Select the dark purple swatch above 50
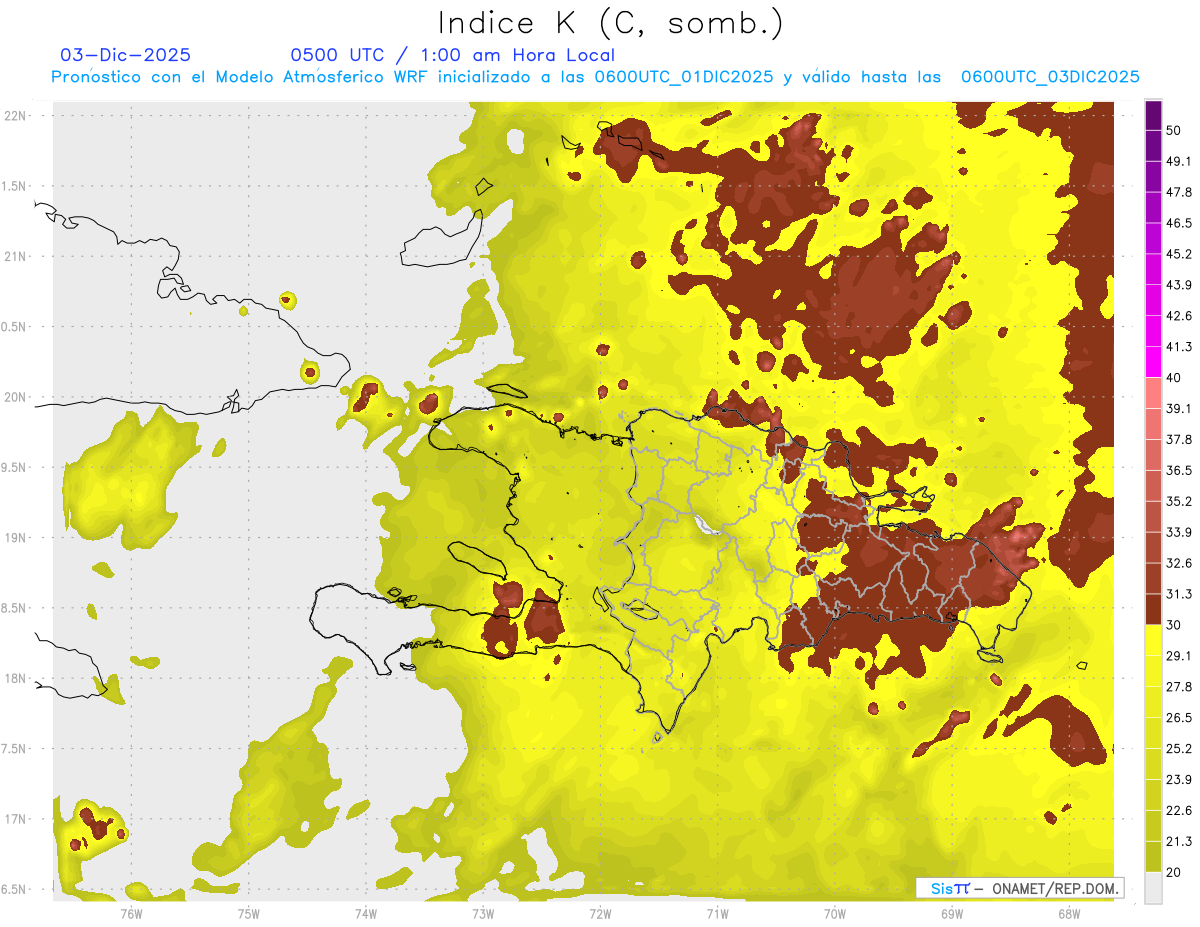The image size is (1200, 927). coord(1153,115)
